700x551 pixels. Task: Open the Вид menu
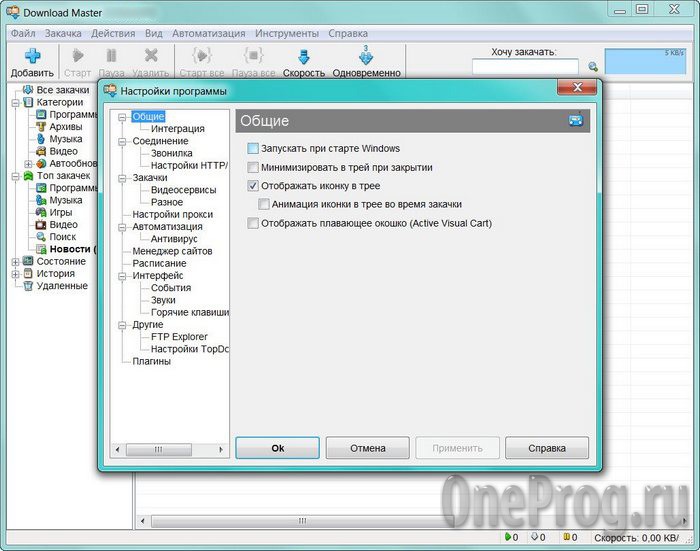154,33
